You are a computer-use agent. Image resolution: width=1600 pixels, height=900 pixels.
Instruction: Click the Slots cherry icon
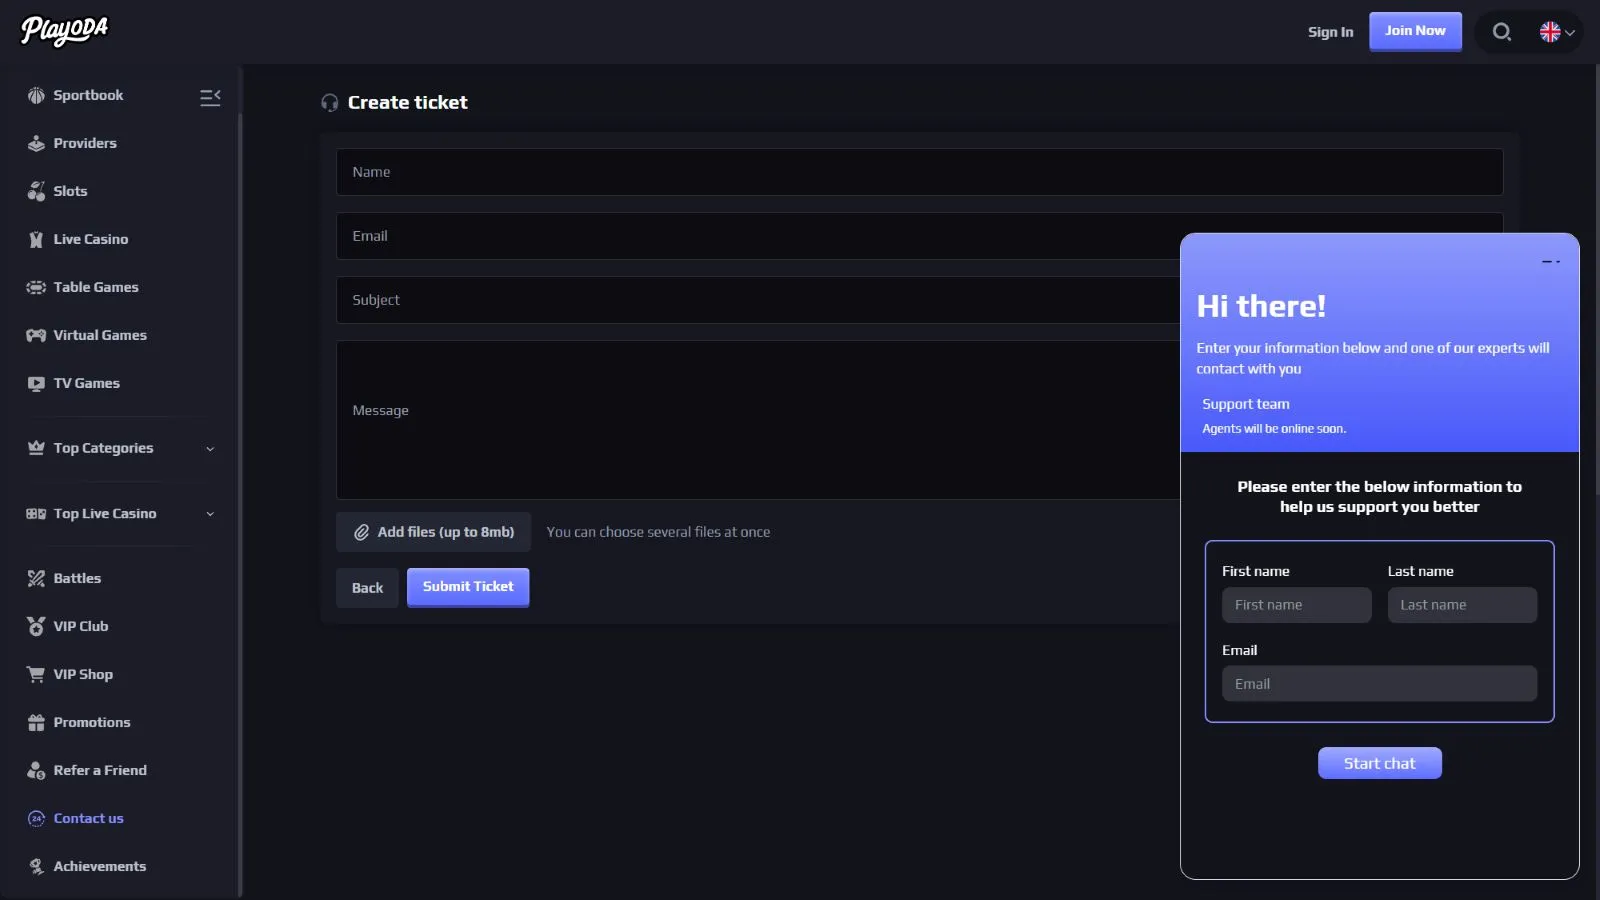(x=36, y=192)
